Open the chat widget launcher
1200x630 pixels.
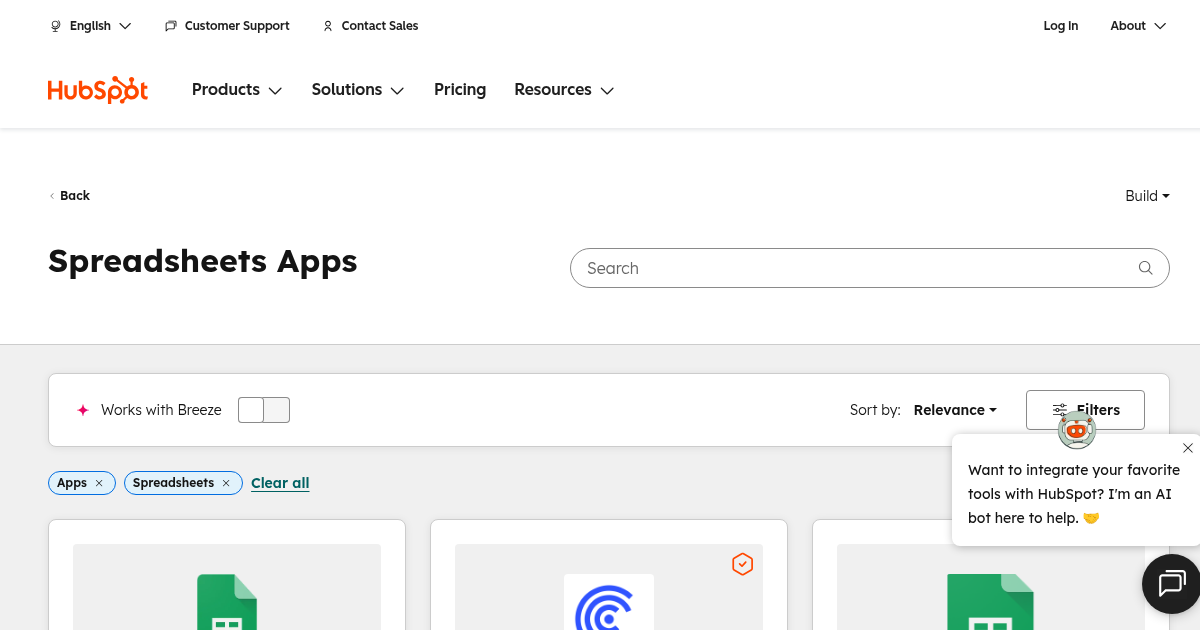click(1171, 583)
